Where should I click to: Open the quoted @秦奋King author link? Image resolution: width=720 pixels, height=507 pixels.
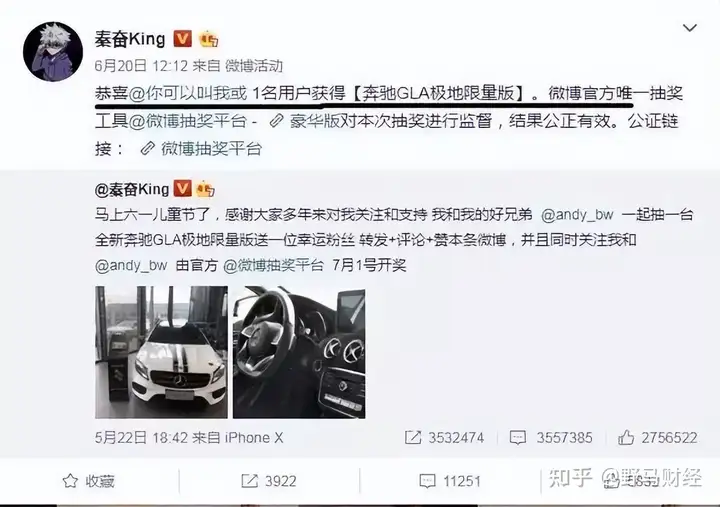(x=132, y=189)
